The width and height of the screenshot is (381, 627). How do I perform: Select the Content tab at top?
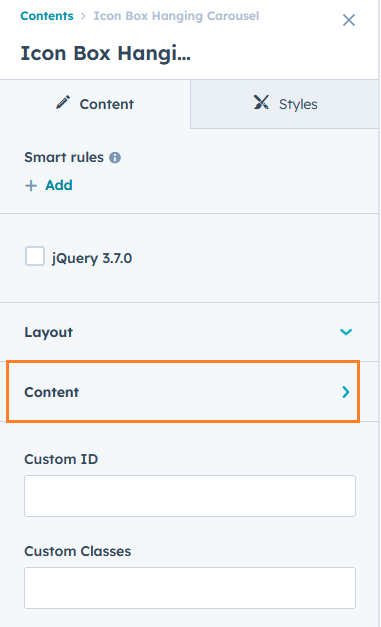(95, 104)
